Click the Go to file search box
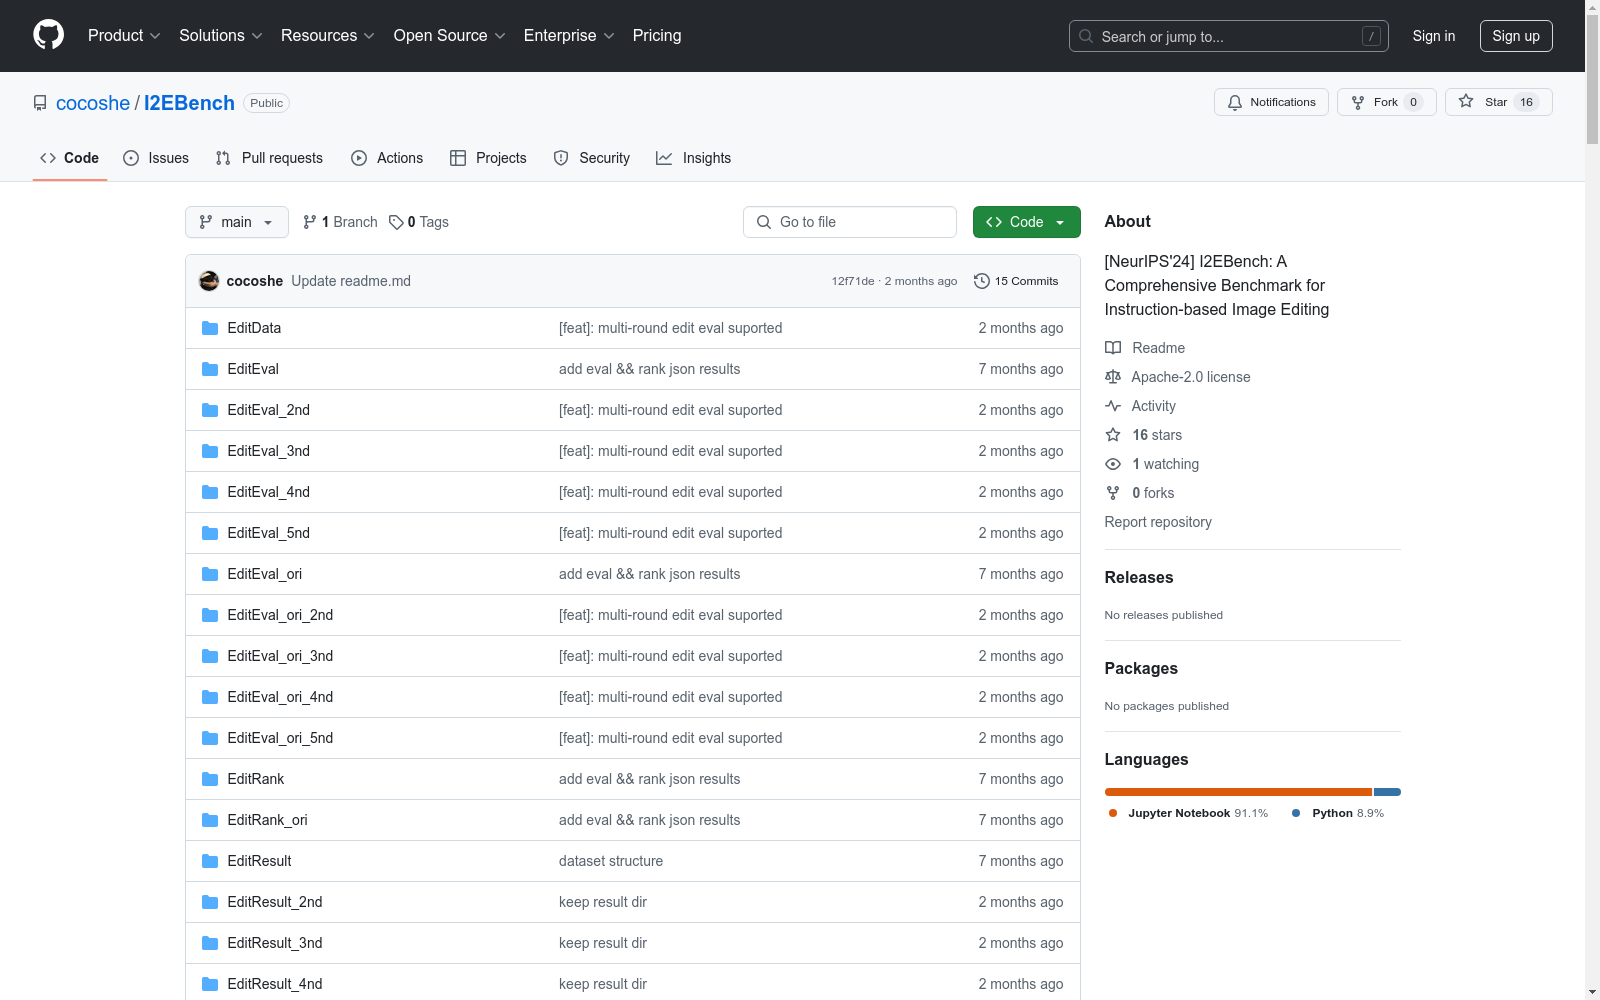 click(850, 222)
